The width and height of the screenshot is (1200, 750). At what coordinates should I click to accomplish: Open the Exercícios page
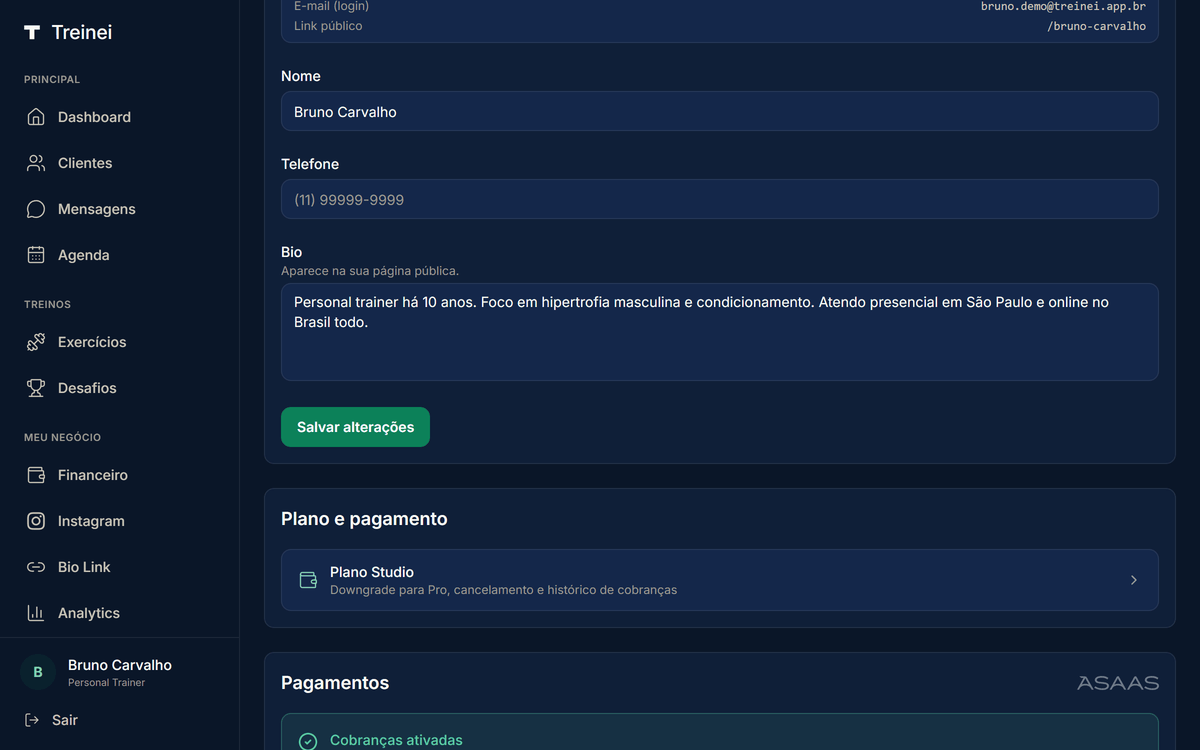120,342
